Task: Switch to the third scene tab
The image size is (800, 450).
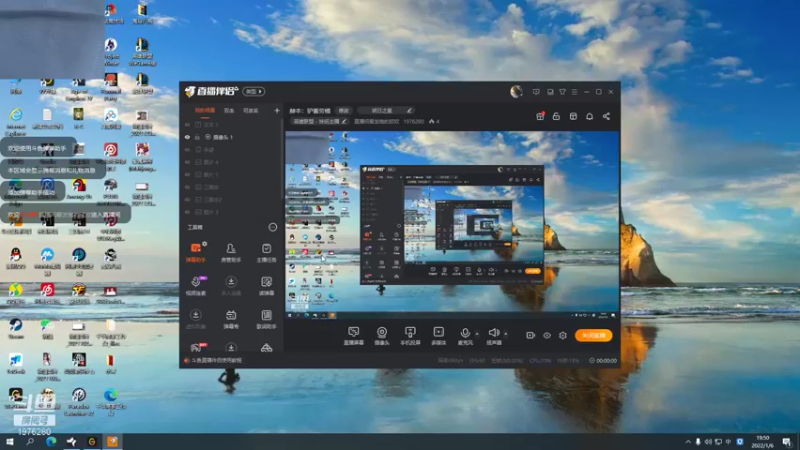Action: coord(251,110)
